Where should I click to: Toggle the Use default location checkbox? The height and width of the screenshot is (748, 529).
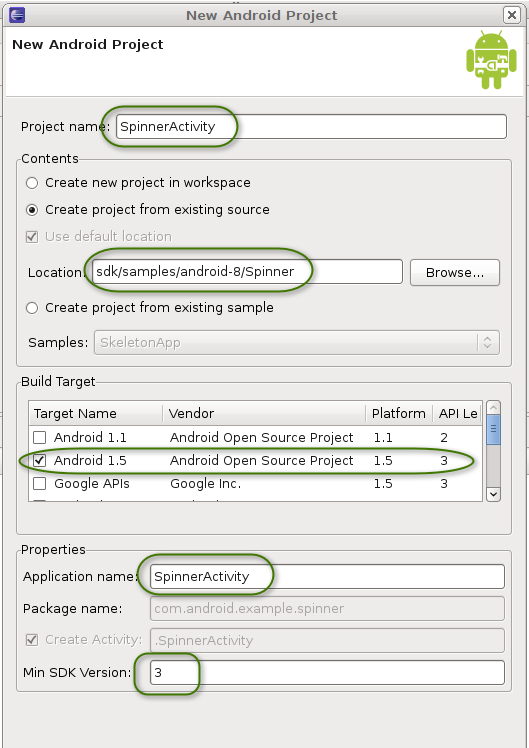pos(32,237)
